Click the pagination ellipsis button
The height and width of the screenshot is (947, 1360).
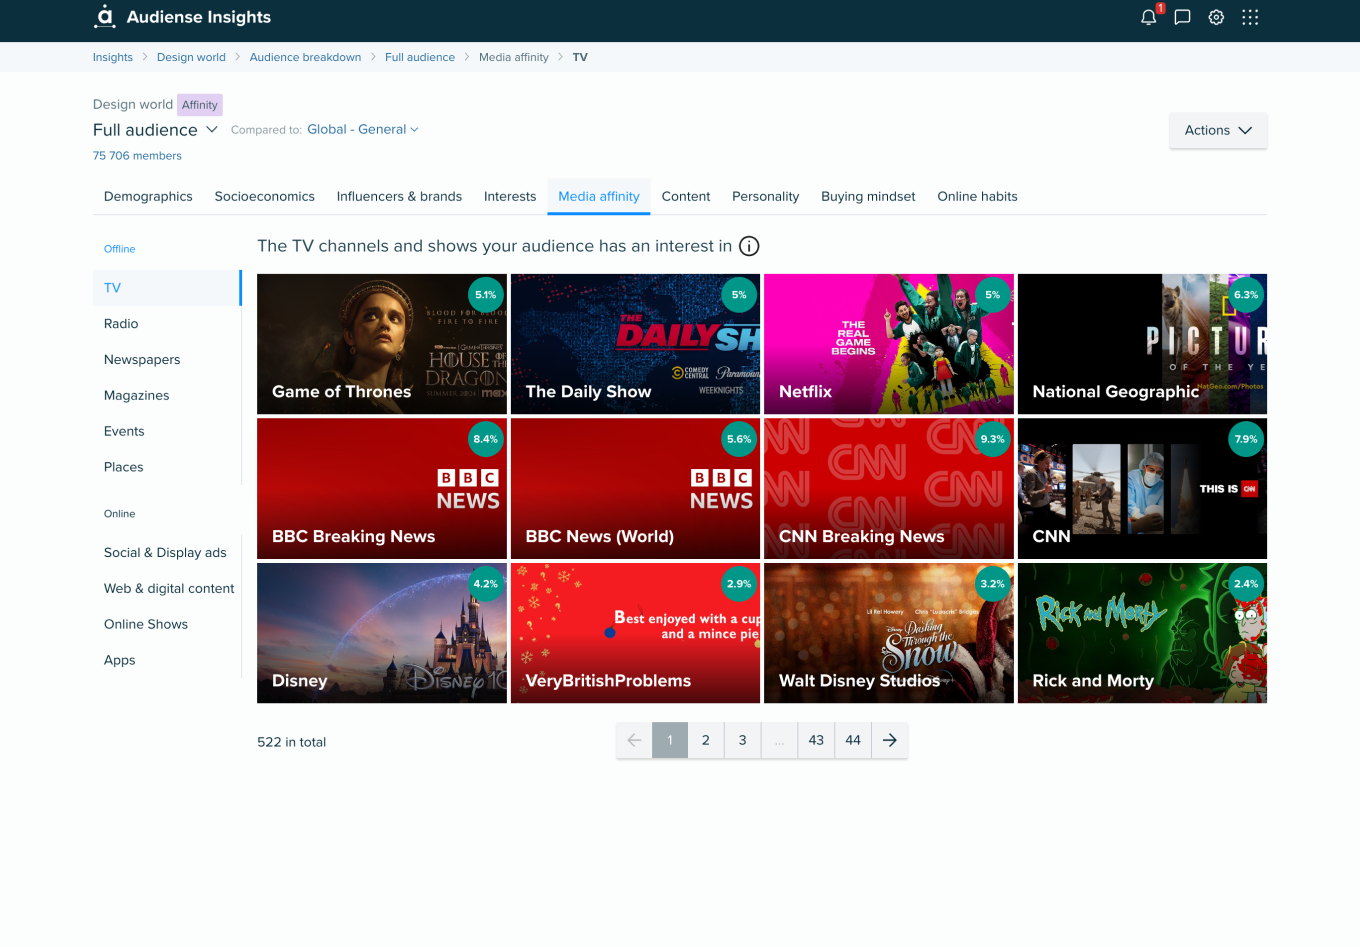tap(779, 740)
